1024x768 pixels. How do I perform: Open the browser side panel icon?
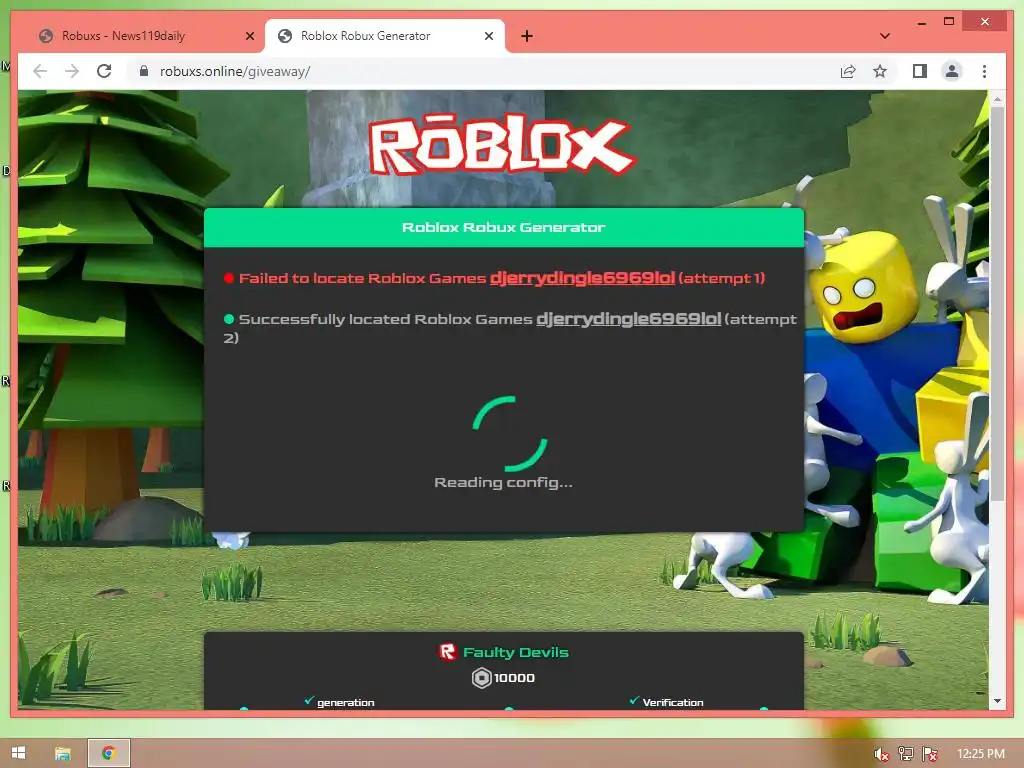tap(920, 71)
